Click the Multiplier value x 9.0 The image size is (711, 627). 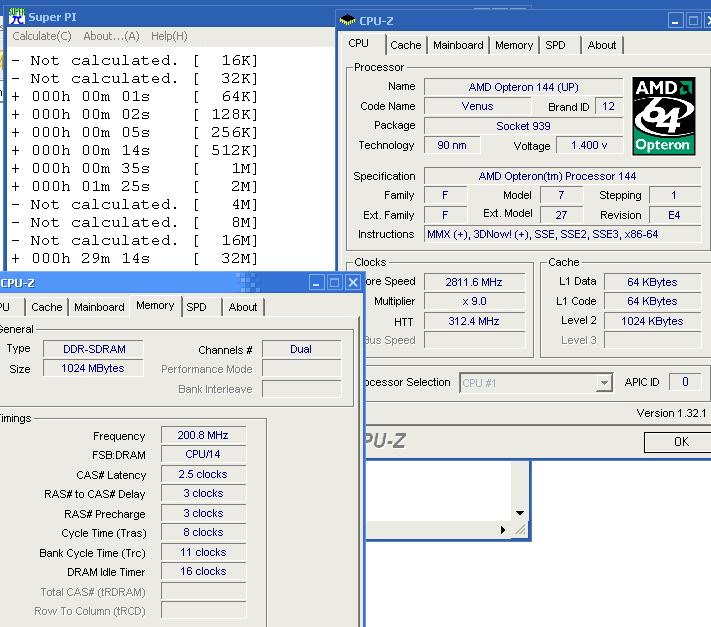tap(474, 301)
